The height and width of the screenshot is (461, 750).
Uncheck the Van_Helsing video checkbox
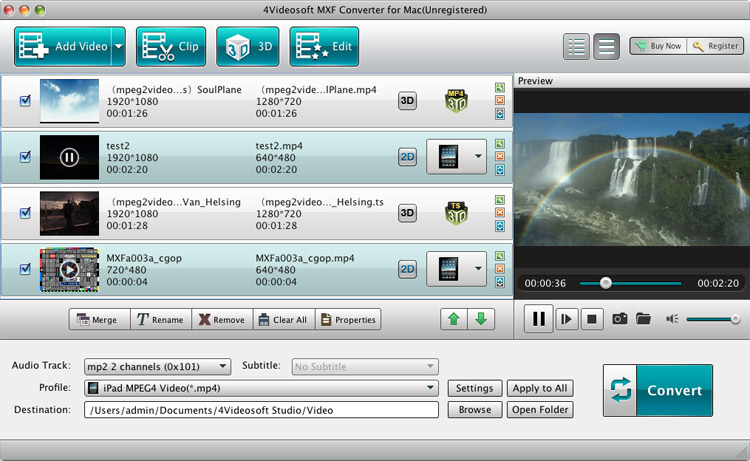(25, 212)
